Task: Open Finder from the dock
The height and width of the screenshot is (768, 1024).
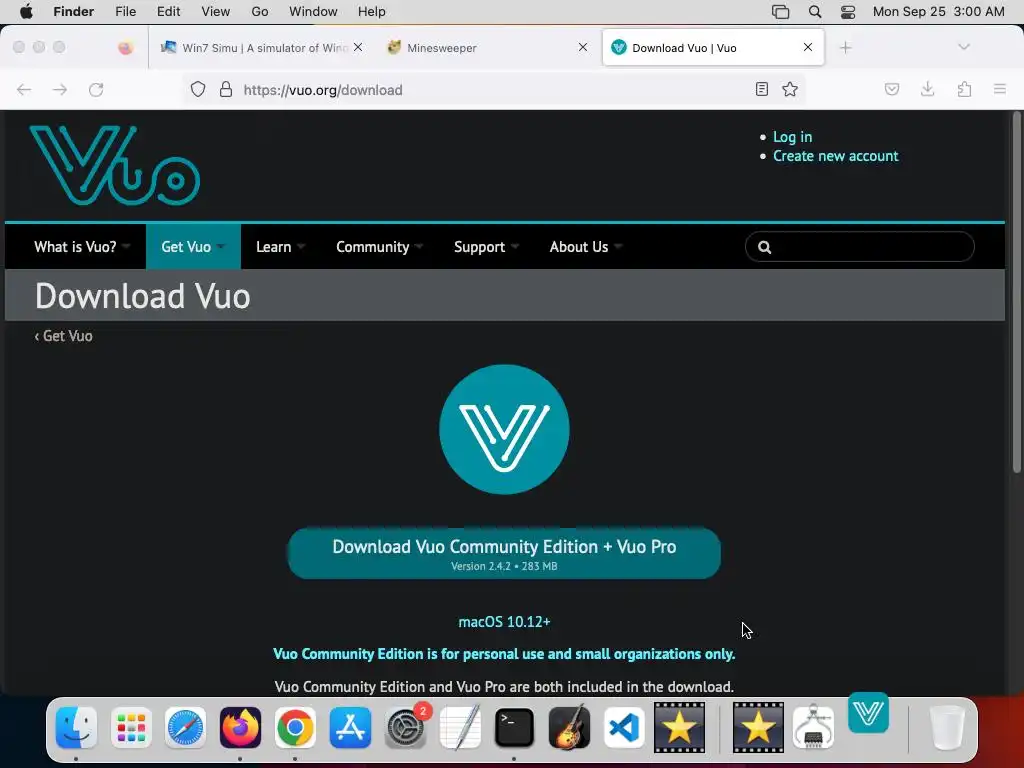Action: pos(76,728)
